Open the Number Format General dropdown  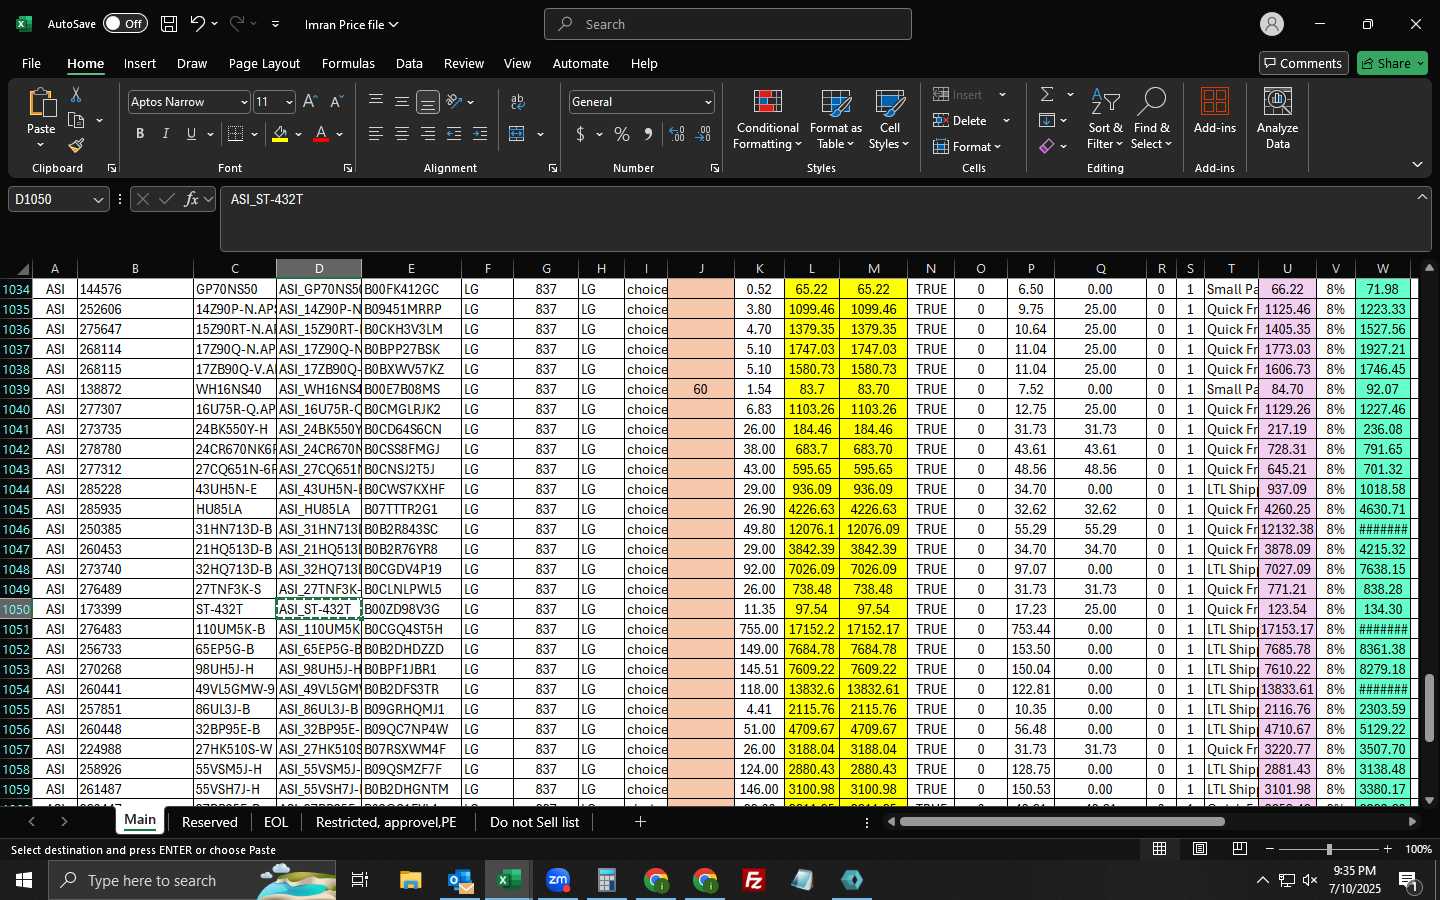pos(708,102)
